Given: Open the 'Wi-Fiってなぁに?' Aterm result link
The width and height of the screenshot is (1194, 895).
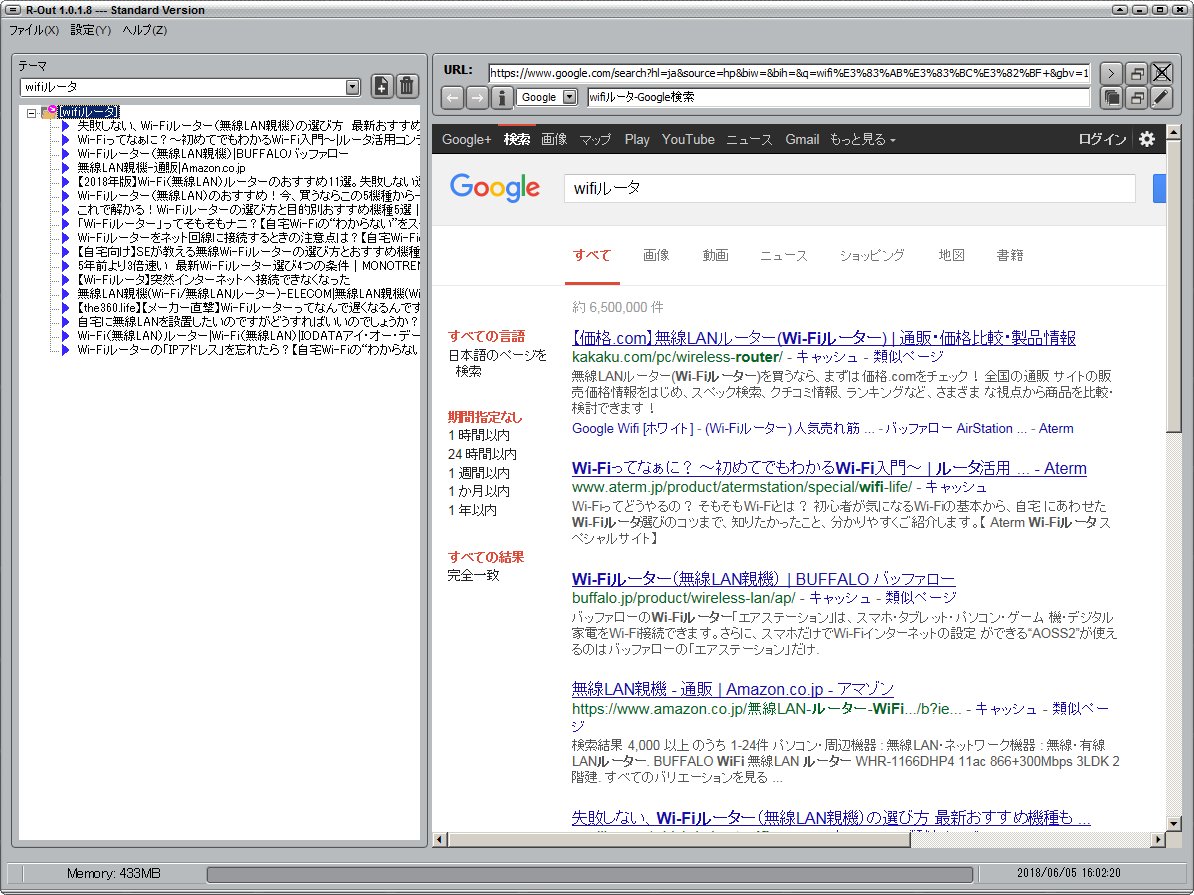Looking at the screenshot, I should (x=829, y=468).
